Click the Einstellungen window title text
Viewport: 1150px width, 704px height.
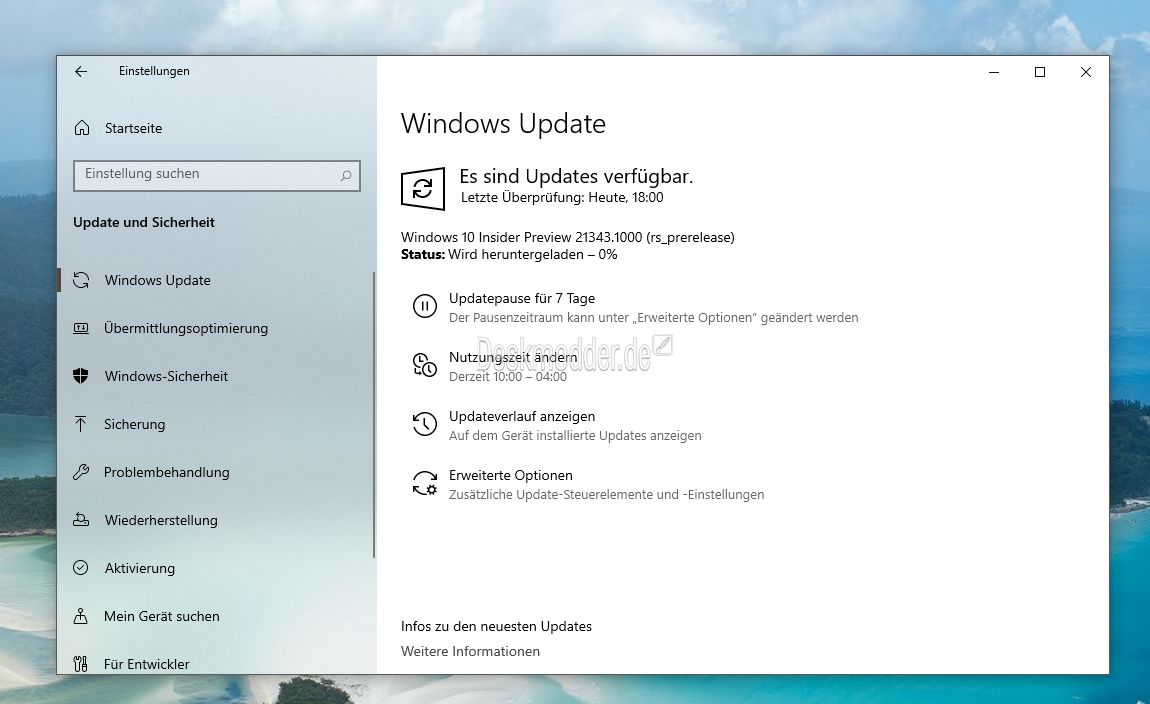tap(154, 71)
